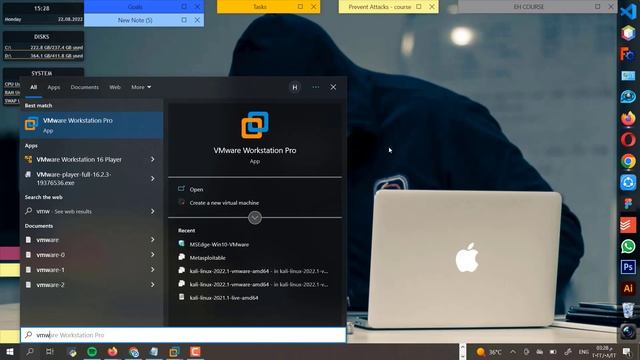Open Figma from the side dock
The image size is (640, 360).
click(x=628, y=203)
